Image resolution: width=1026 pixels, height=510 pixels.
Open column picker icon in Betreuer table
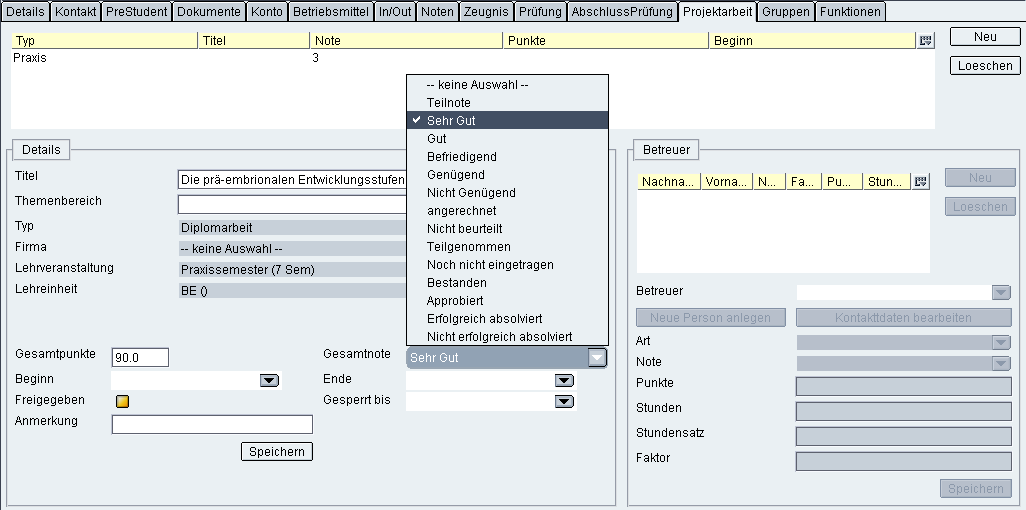click(x=921, y=181)
